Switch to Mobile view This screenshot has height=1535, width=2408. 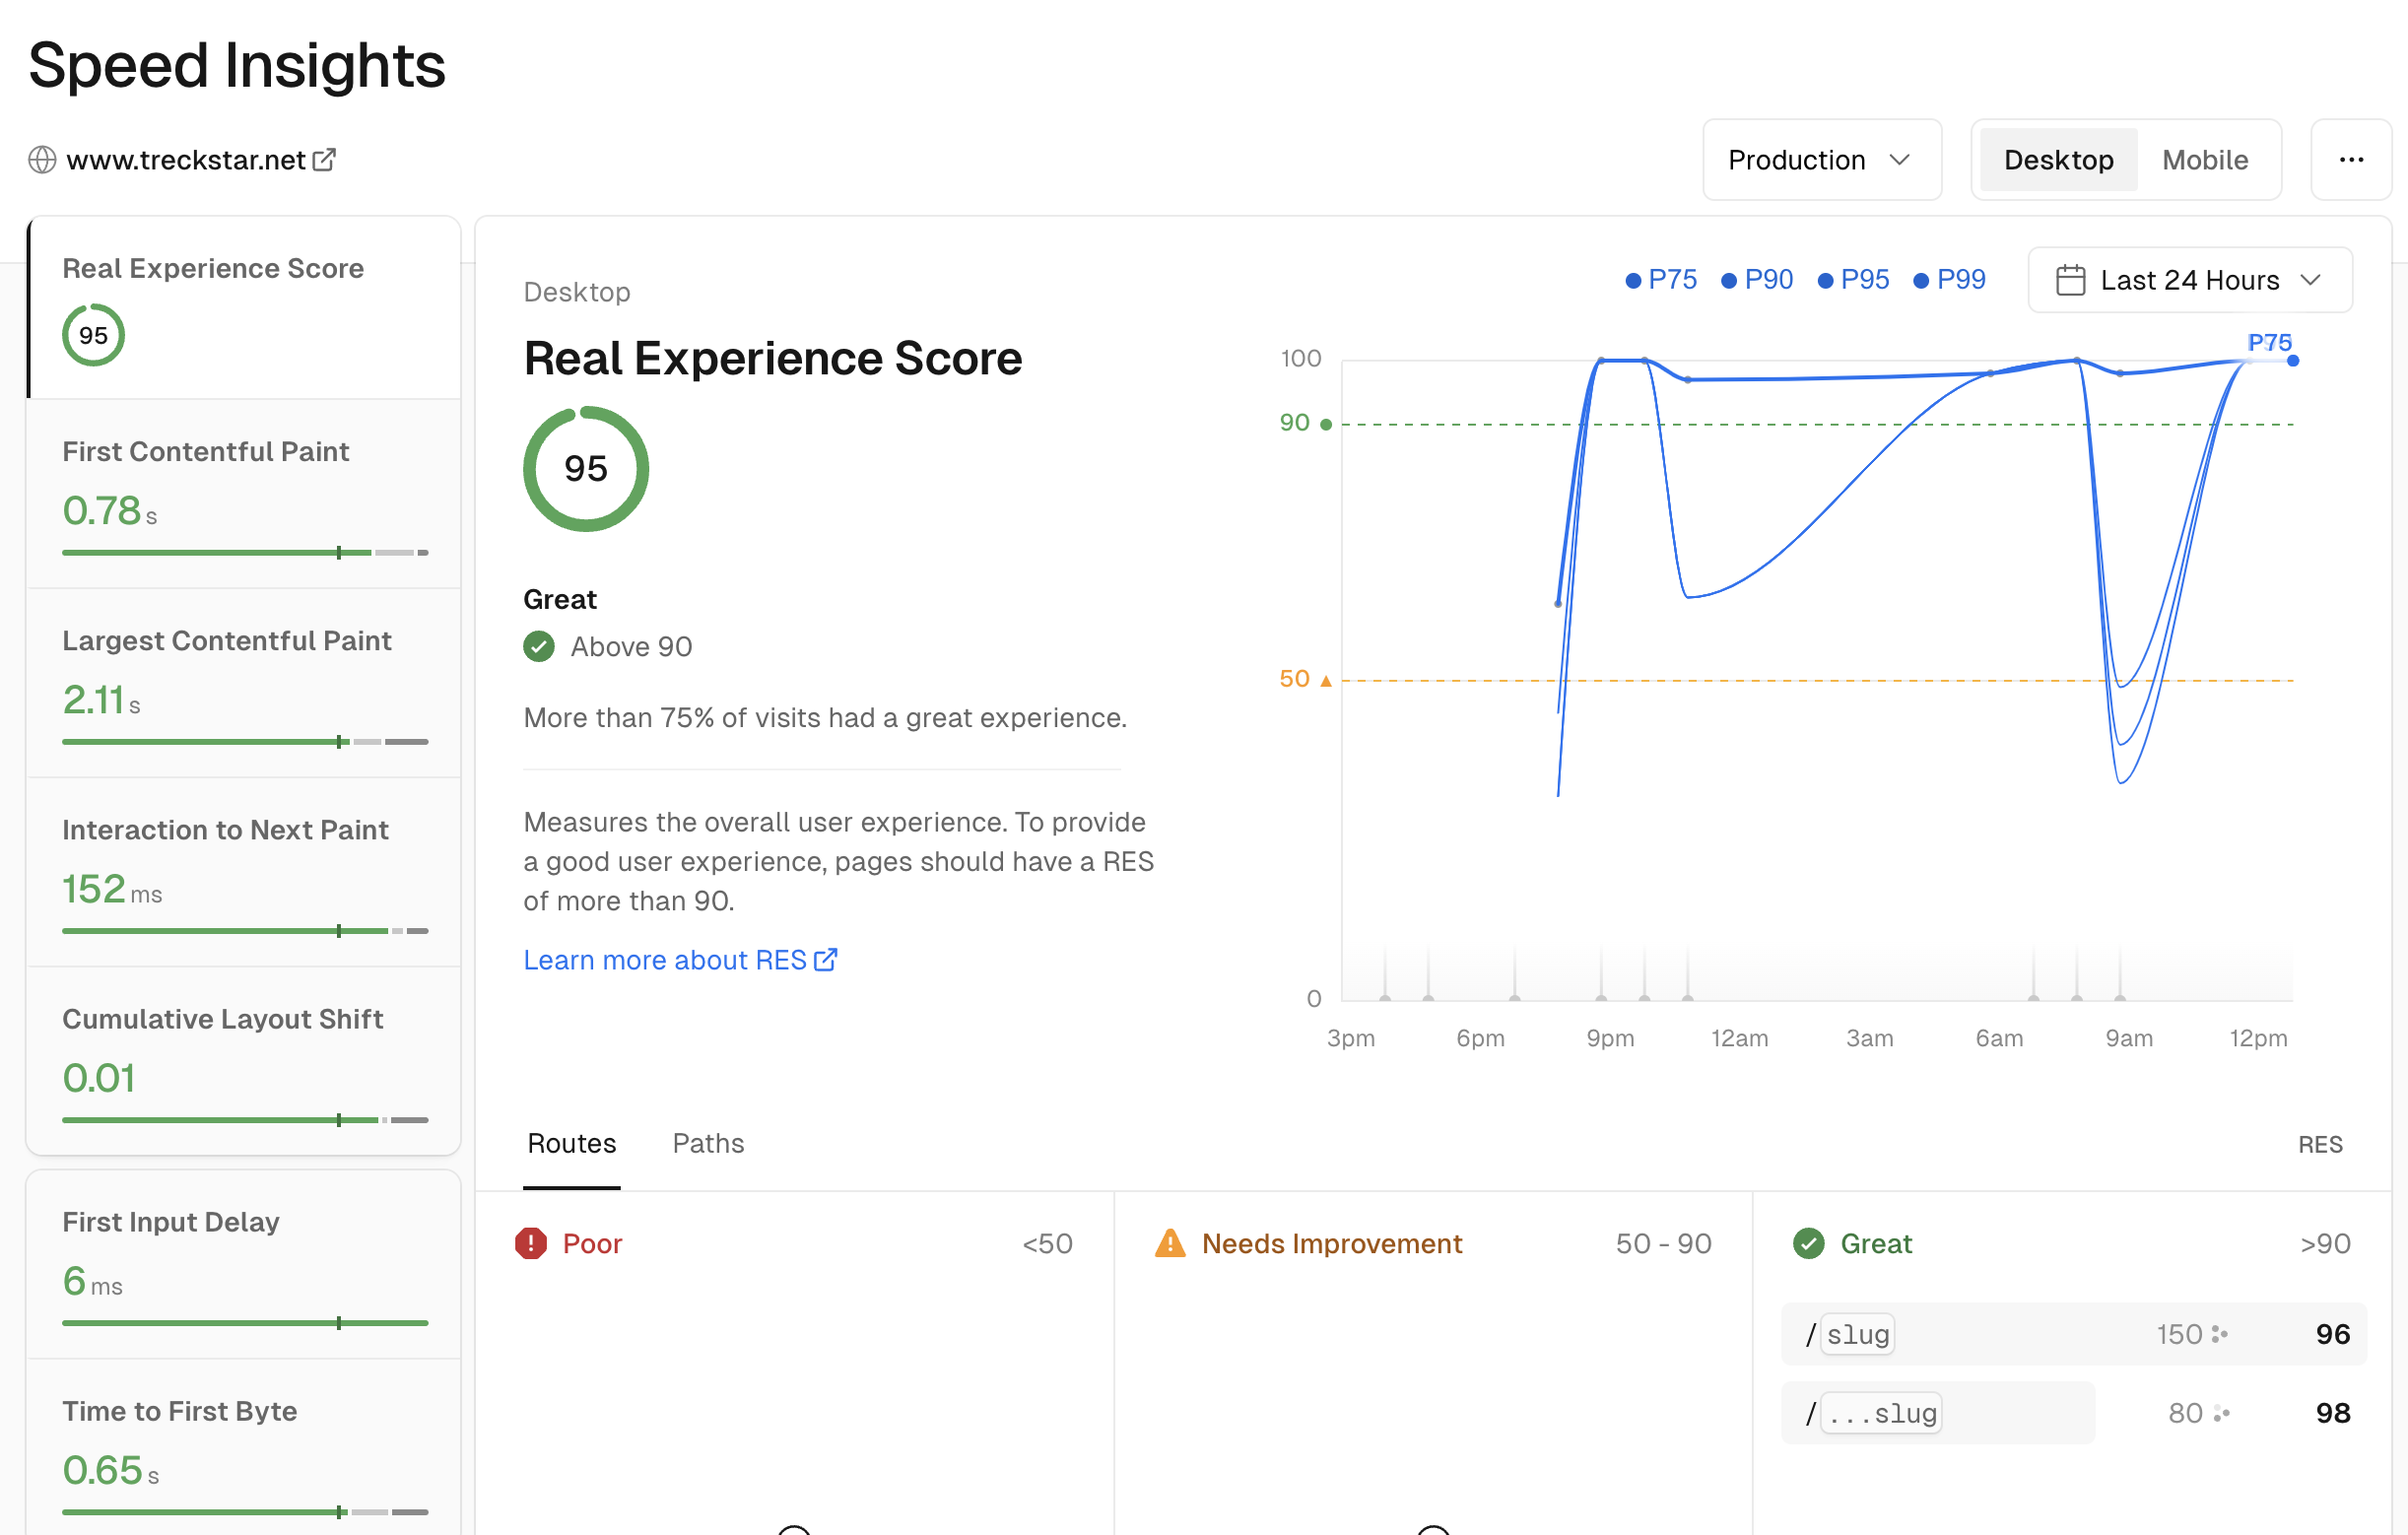click(x=2205, y=159)
